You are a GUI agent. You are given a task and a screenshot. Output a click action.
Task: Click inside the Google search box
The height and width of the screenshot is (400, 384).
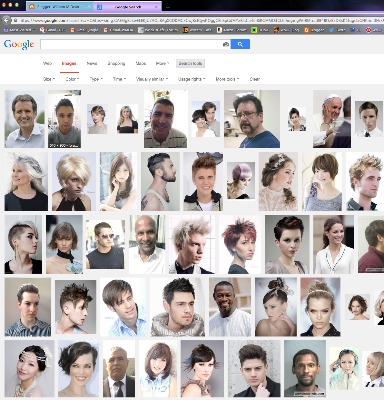point(132,44)
